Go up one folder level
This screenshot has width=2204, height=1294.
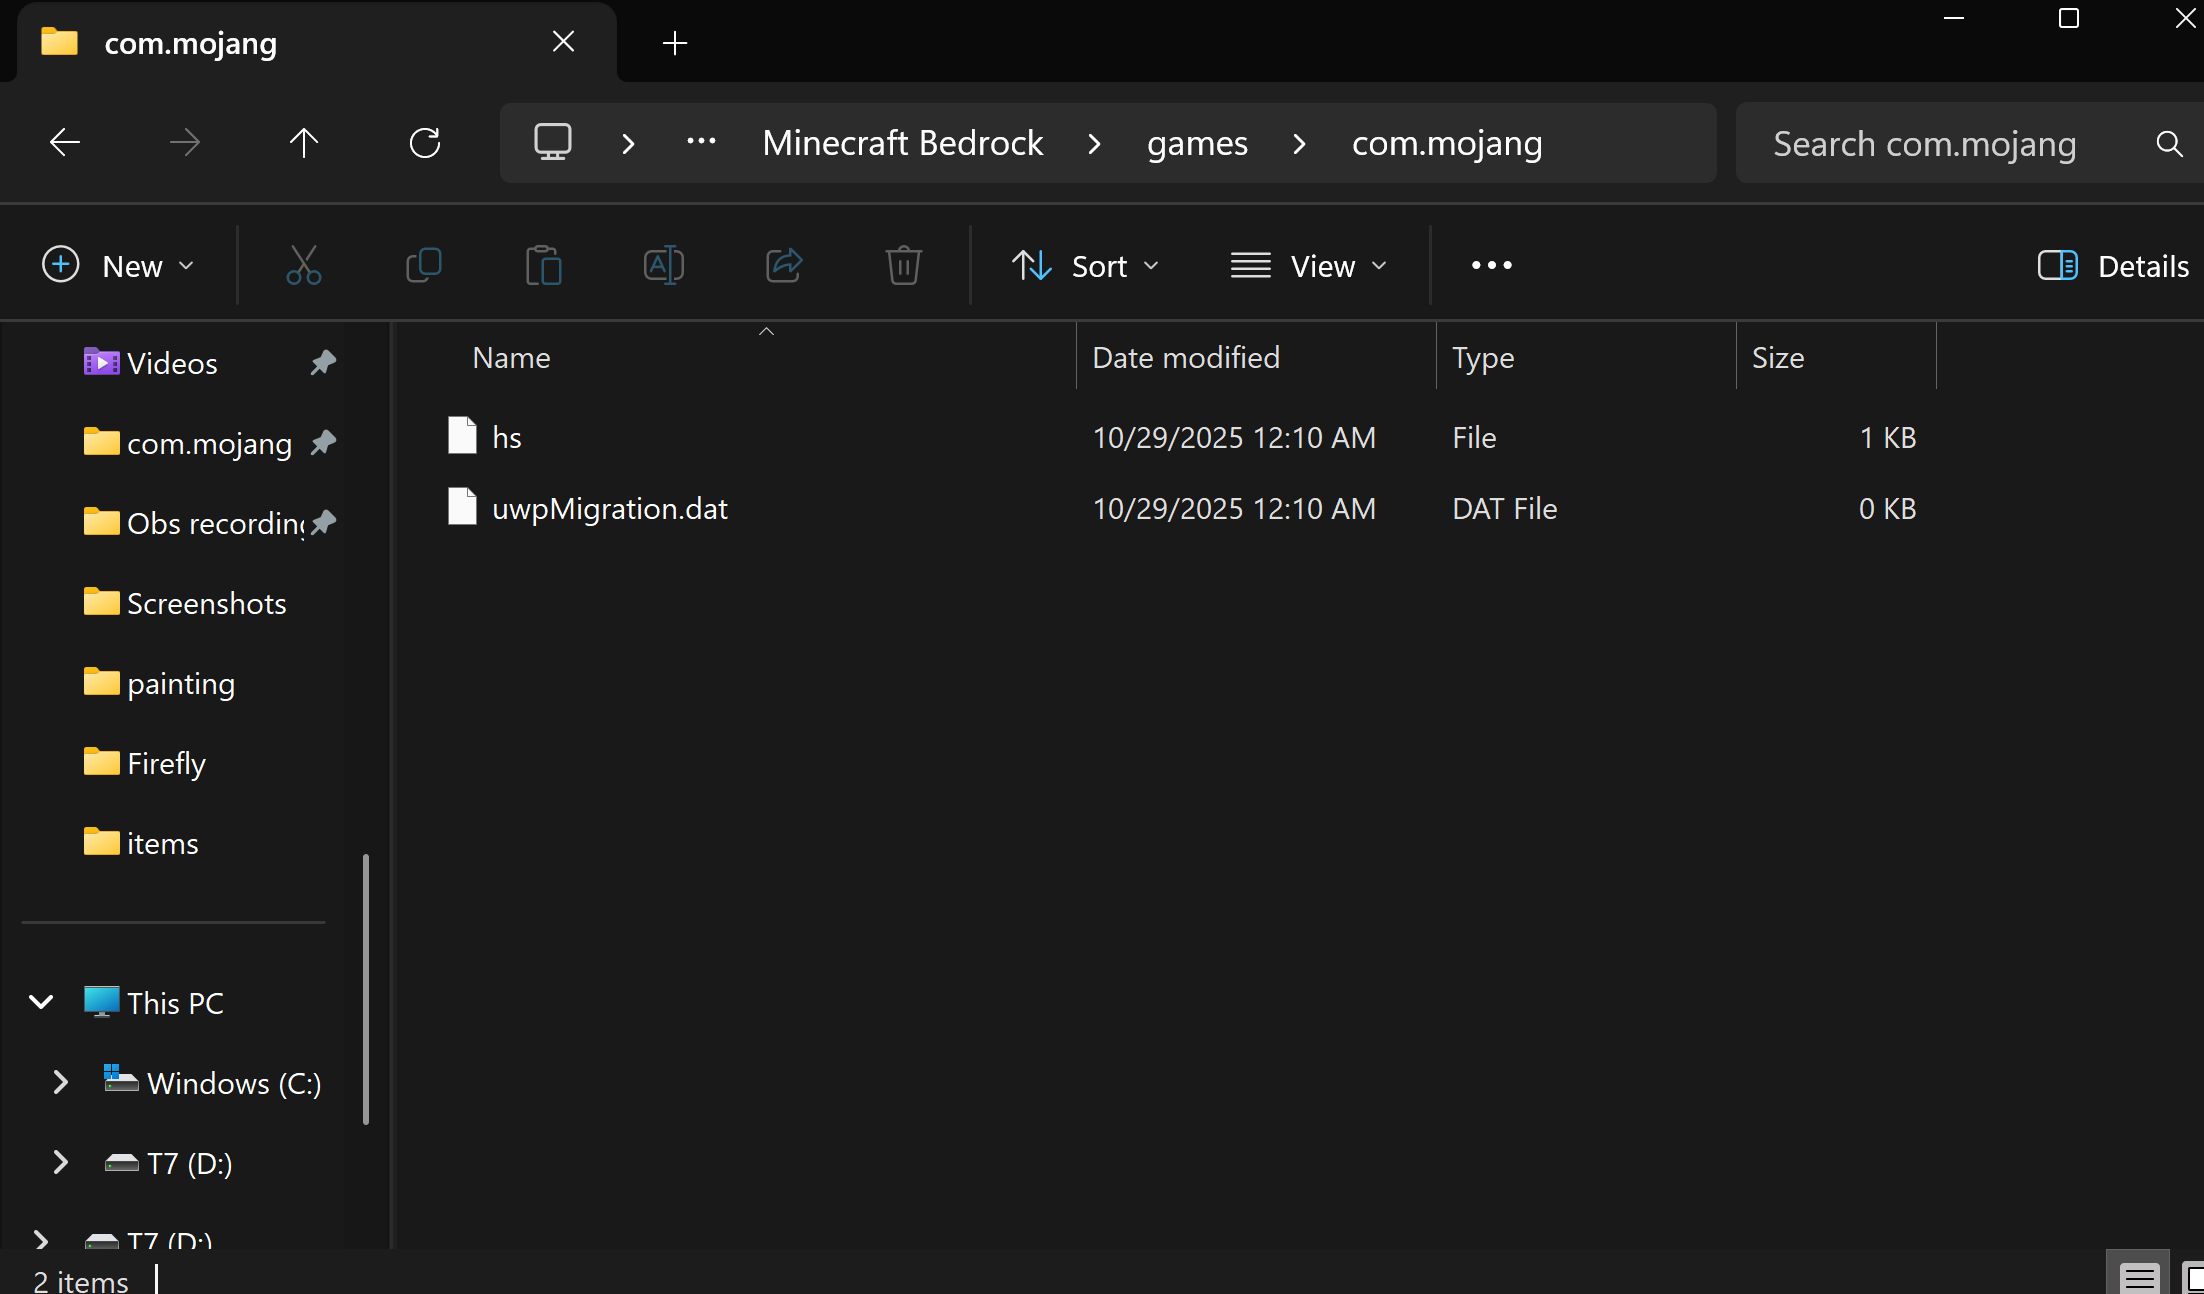(x=304, y=143)
